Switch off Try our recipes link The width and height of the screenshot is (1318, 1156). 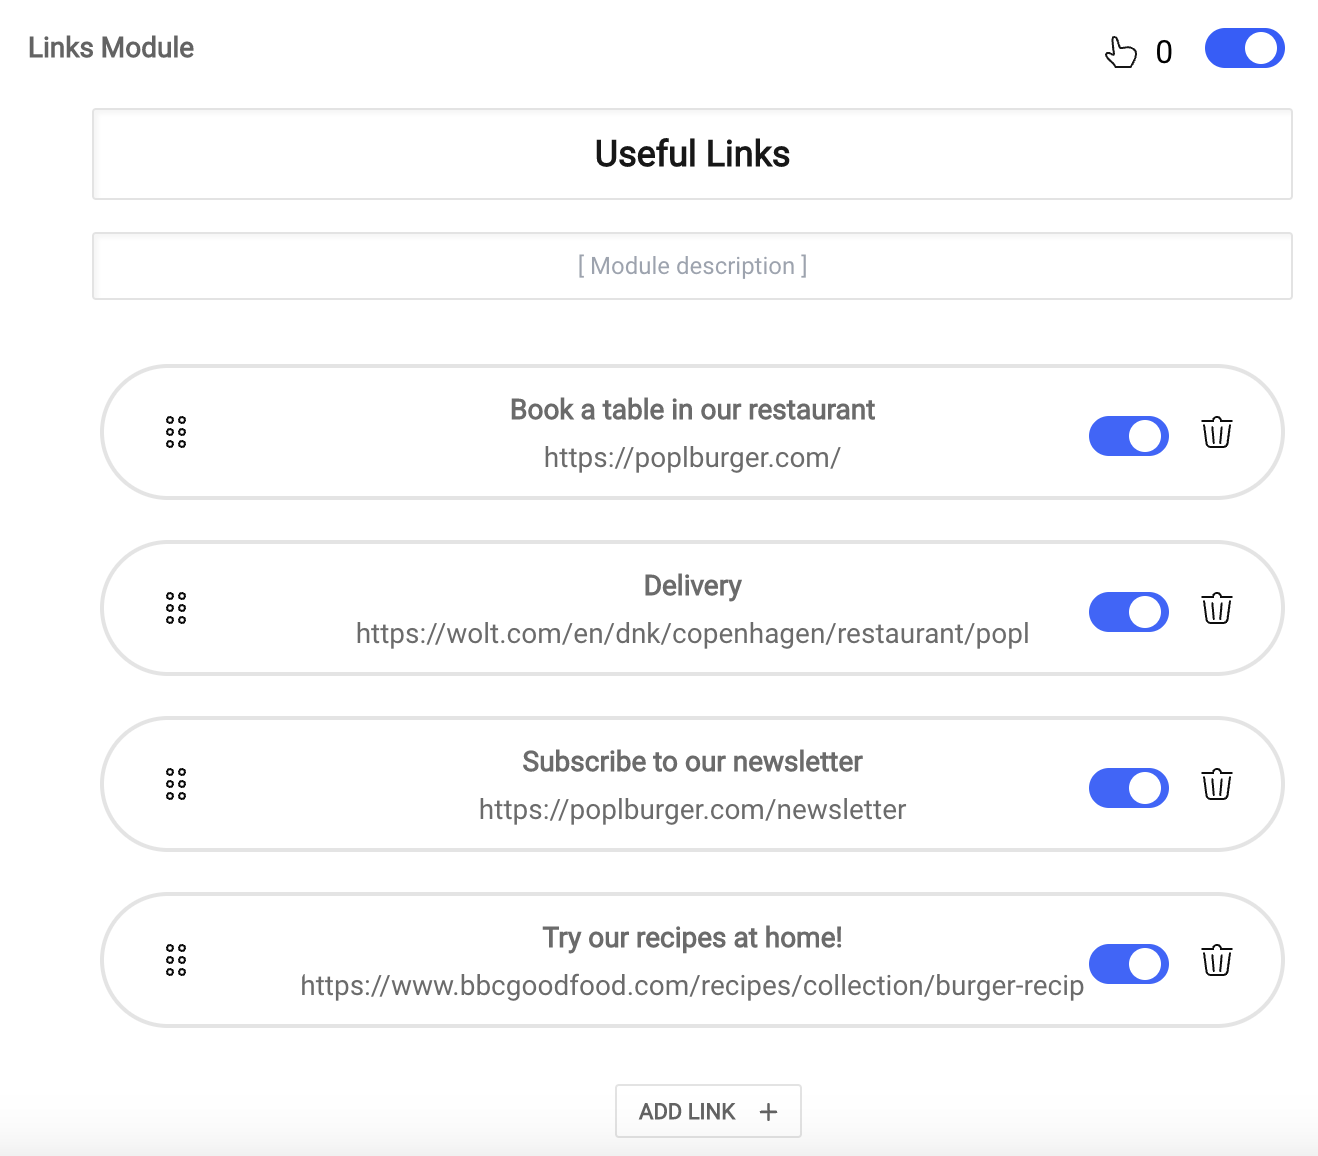pos(1128,964)
